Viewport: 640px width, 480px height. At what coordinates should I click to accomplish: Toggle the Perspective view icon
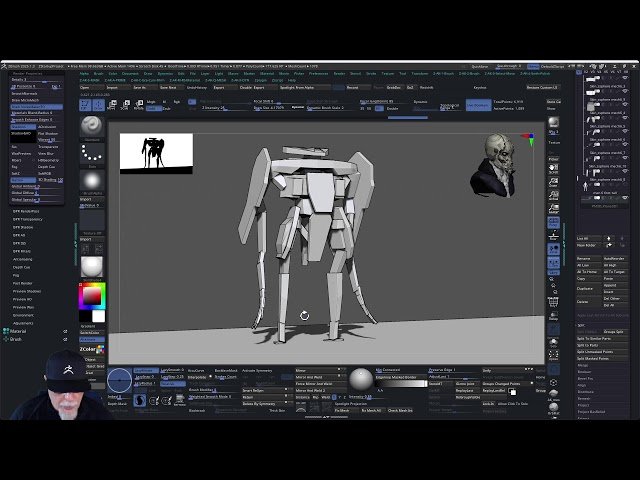click(x=553, y=222)
